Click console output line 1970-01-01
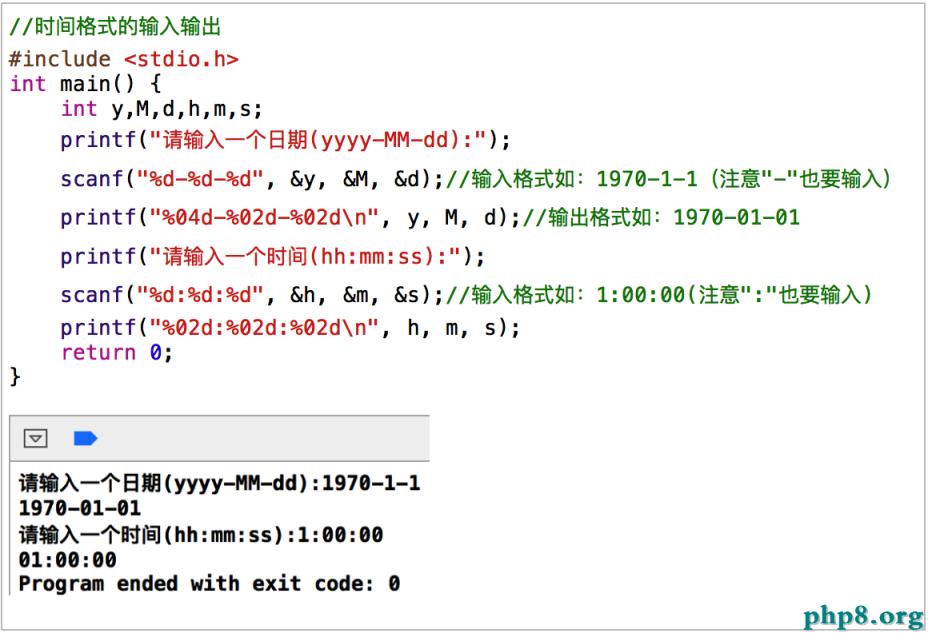 point(80,509)
